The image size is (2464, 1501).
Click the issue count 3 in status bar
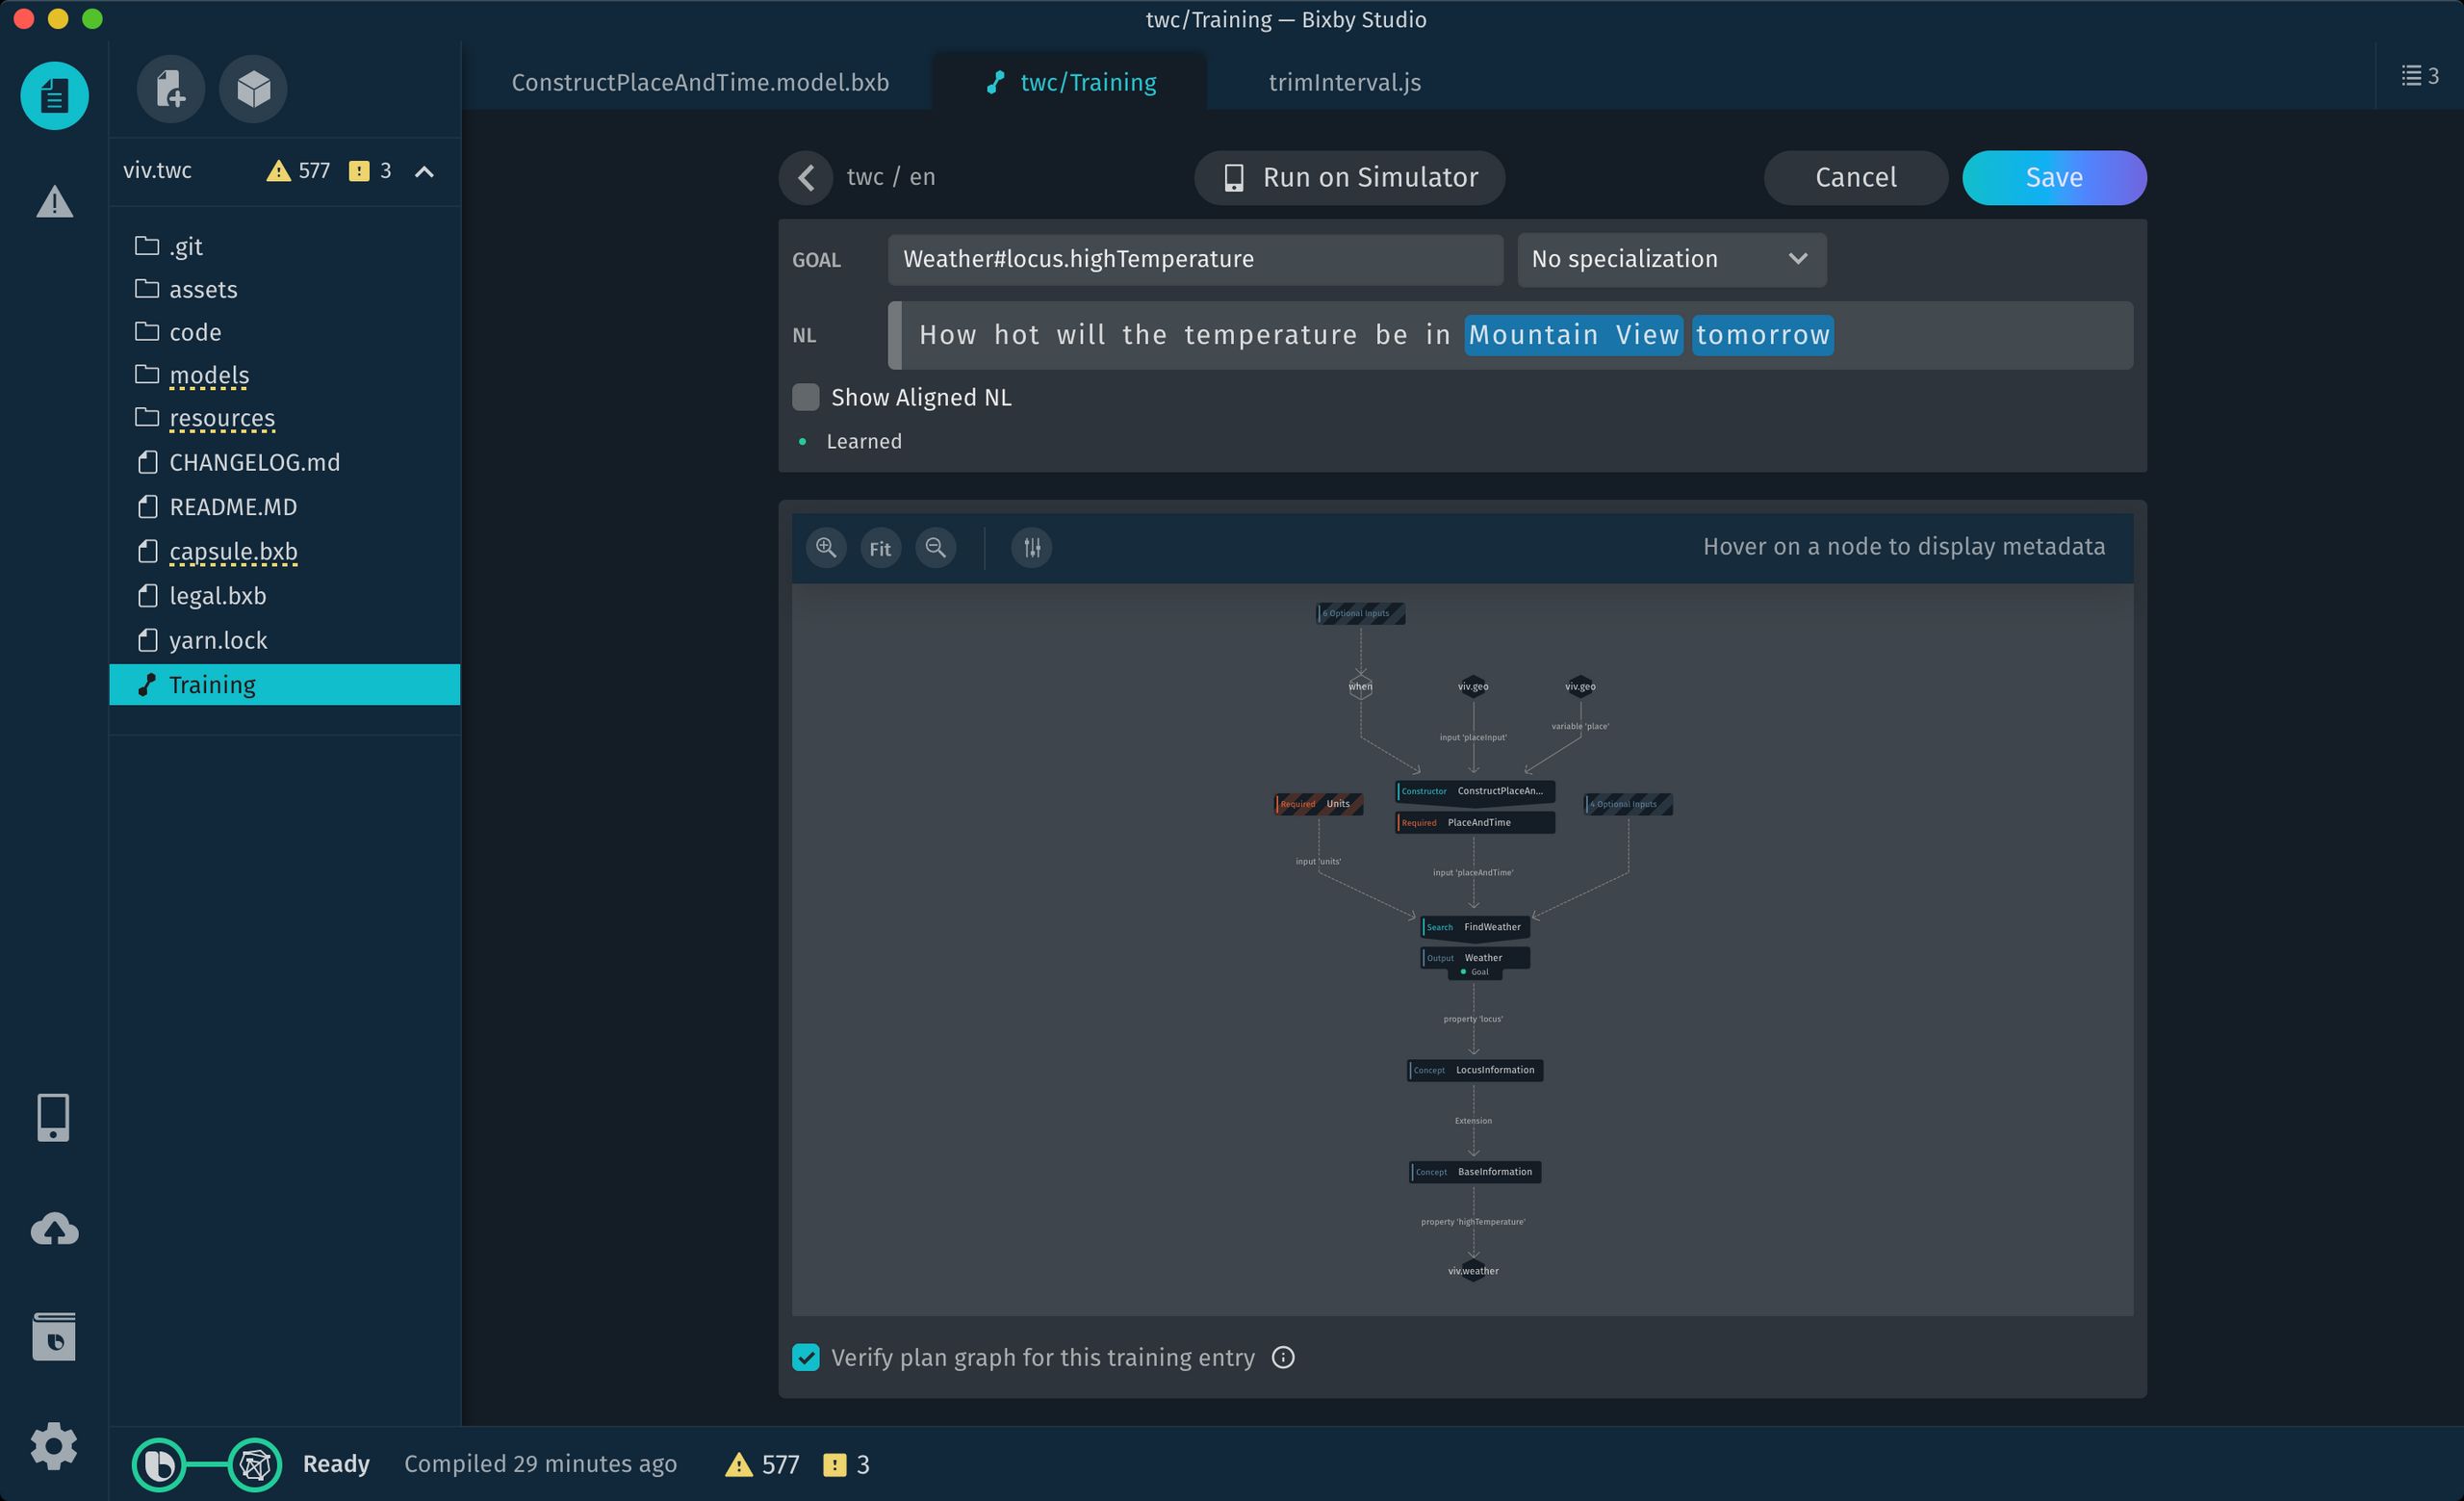tap(846, 1465)
